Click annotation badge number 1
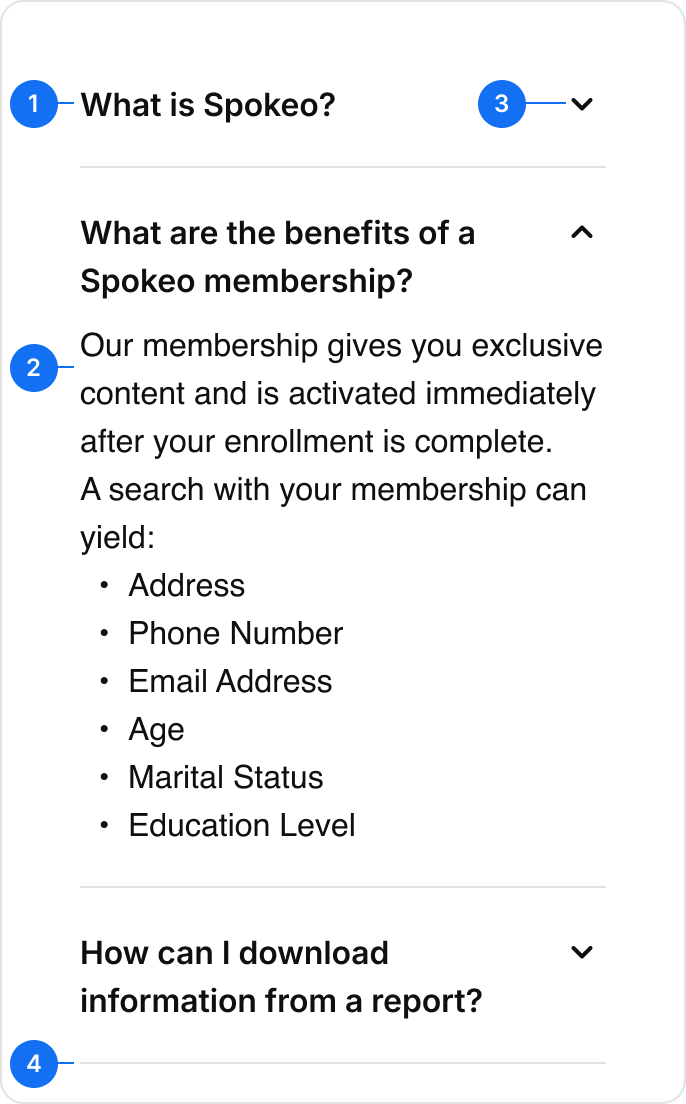 pyautogui.click(x=34, y=103)
